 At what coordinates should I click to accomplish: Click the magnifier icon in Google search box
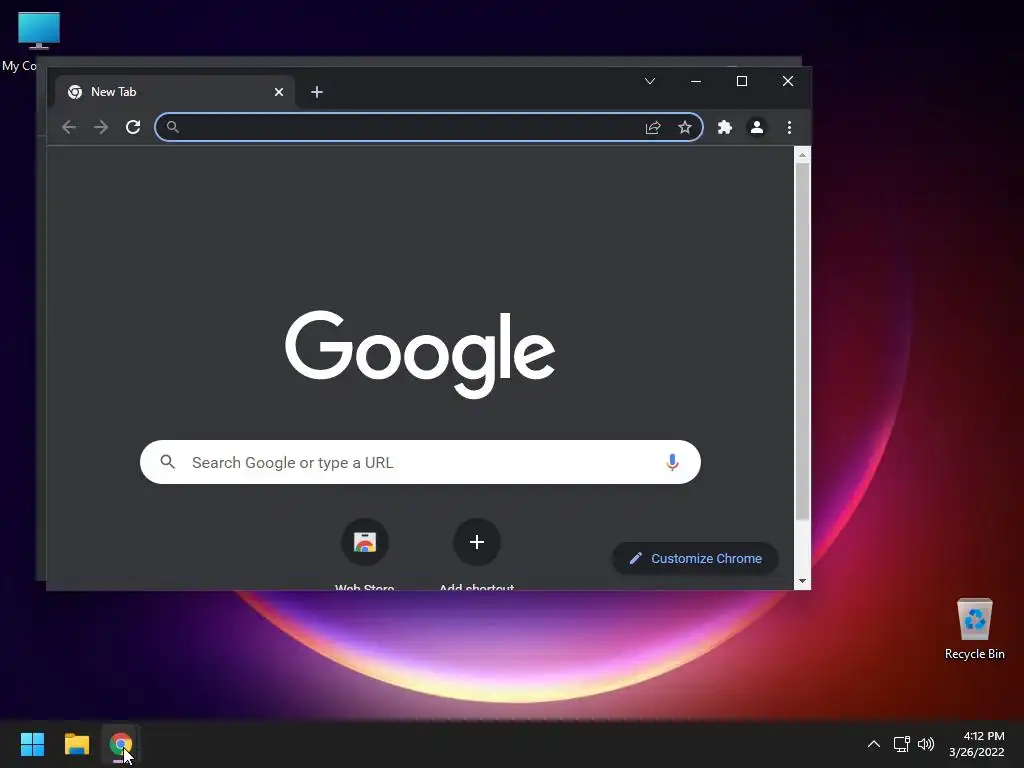pos(168,462)
